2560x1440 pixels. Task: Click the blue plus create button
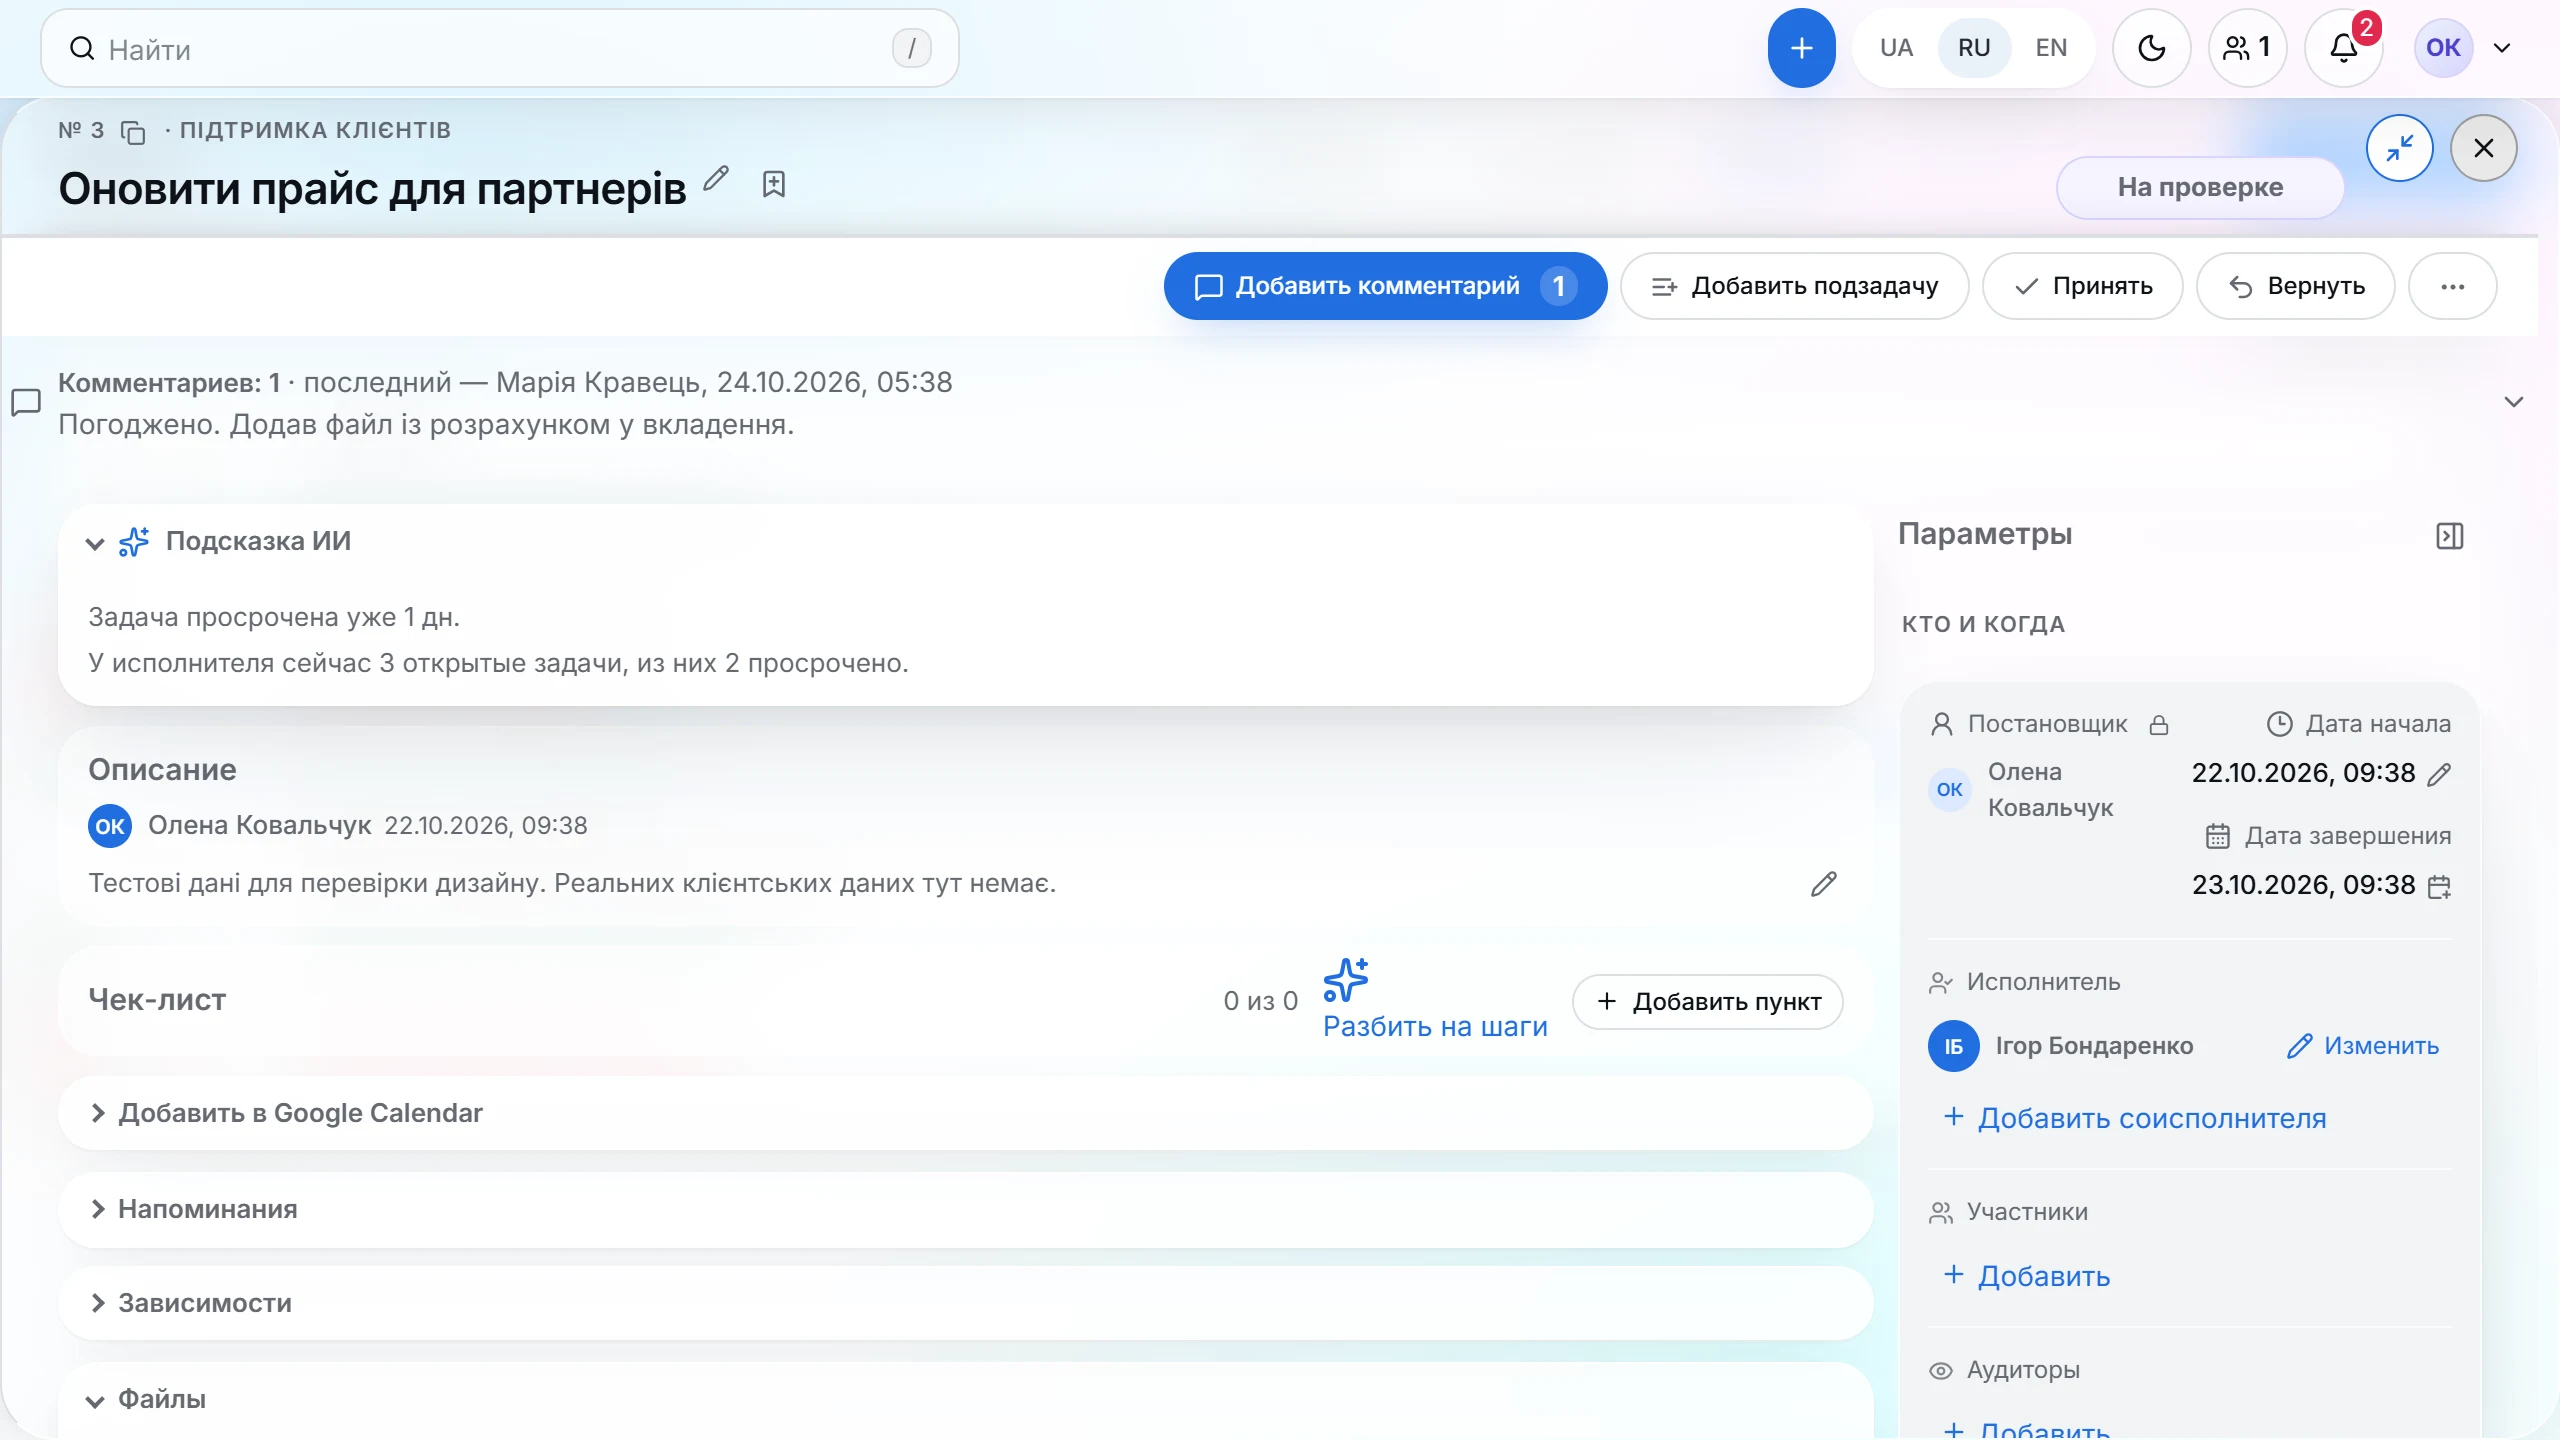coord(1801,48)
